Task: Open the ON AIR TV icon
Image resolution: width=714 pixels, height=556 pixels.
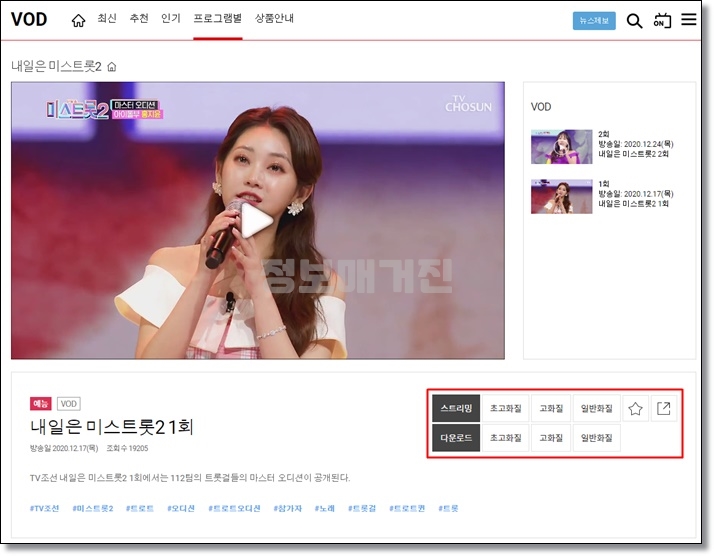Action: [662, 21]
